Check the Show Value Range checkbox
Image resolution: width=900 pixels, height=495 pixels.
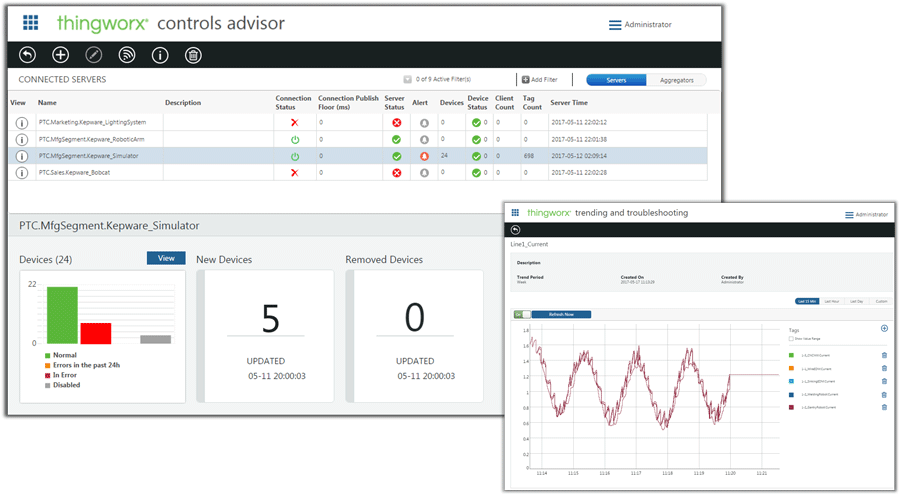pyautogui.click(x=792, y=340)
